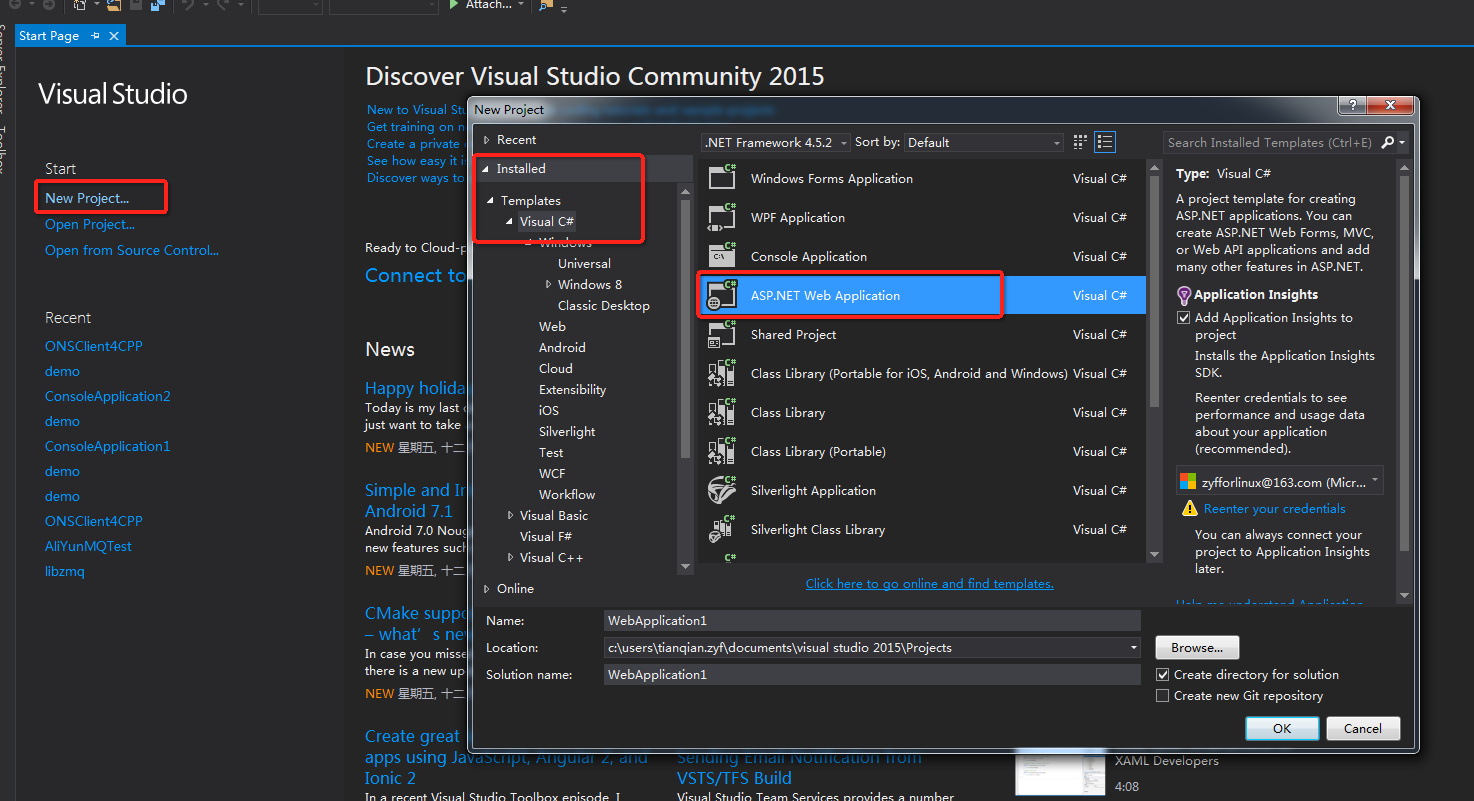
Task: Expand the Visual C++ node
Action: click(x=510, y=558)
